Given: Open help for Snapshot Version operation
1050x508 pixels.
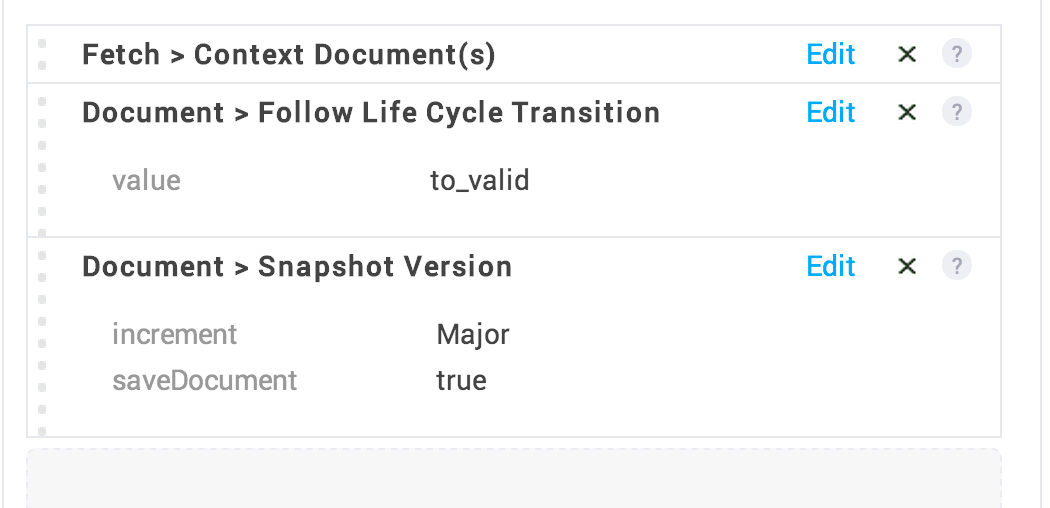Looking at the screenshot, I should coord(957,266).
